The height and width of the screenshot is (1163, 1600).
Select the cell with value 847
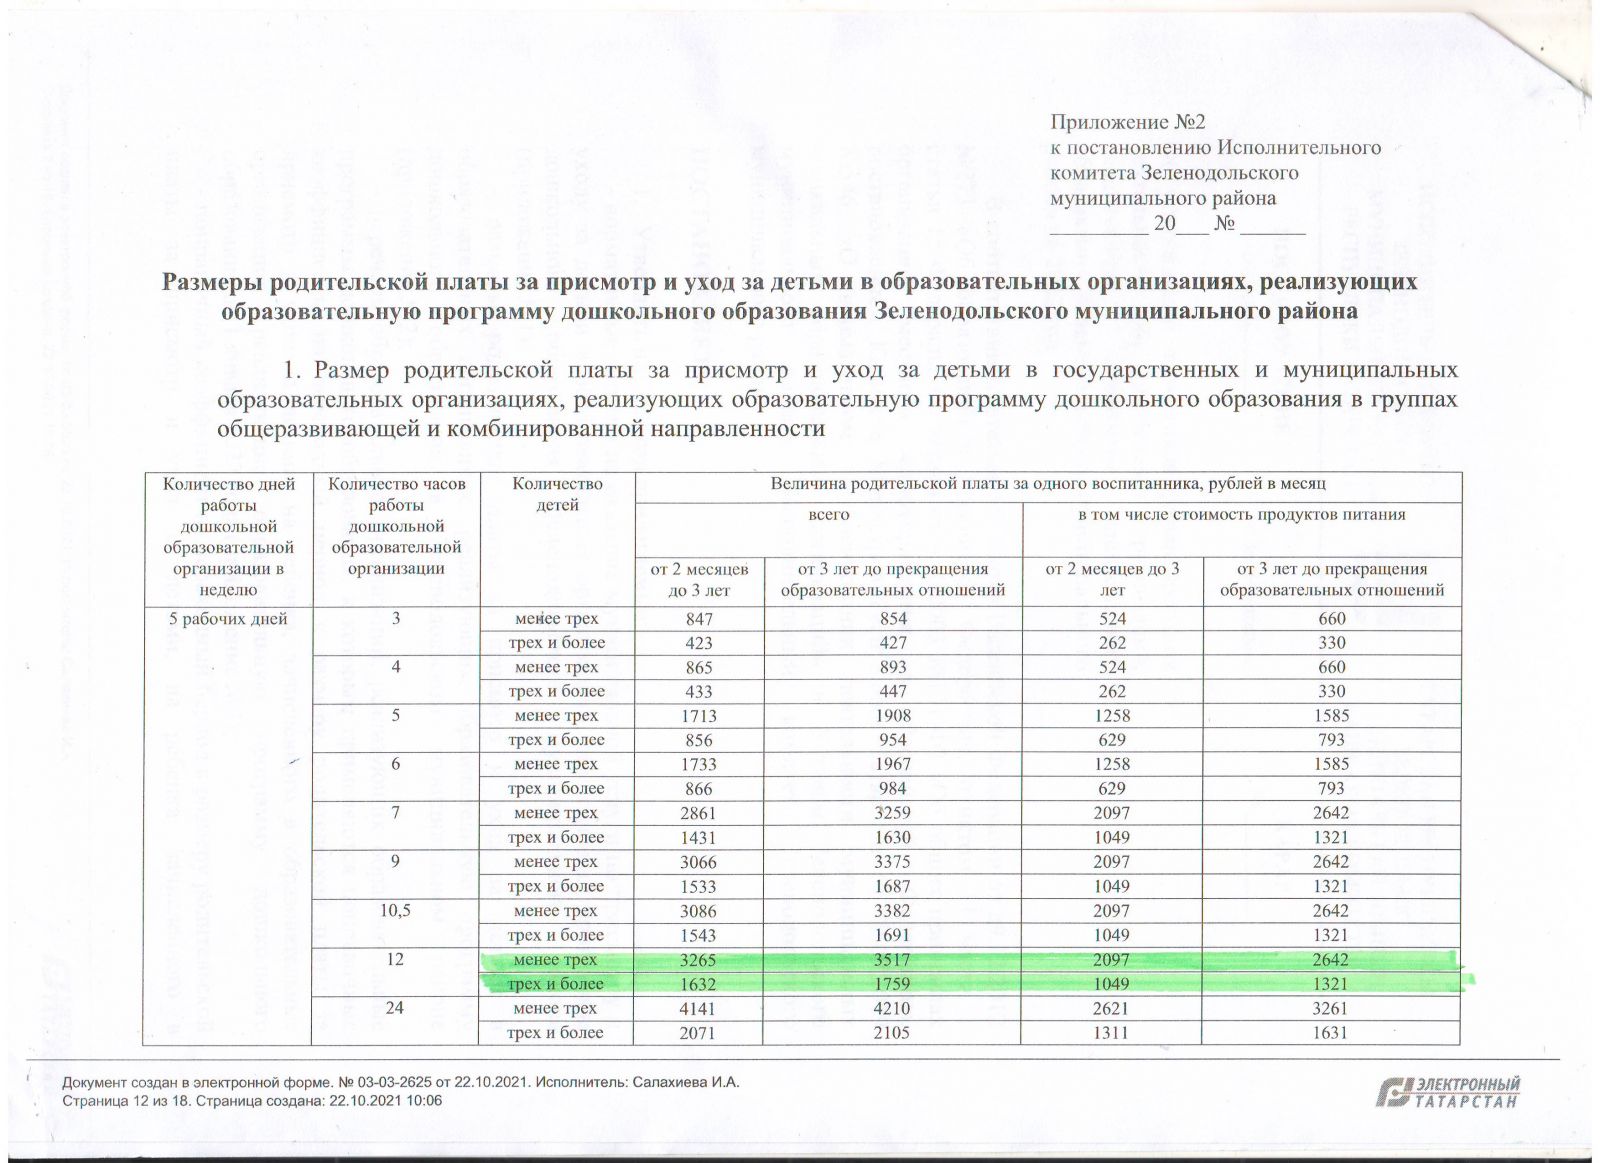698,619
